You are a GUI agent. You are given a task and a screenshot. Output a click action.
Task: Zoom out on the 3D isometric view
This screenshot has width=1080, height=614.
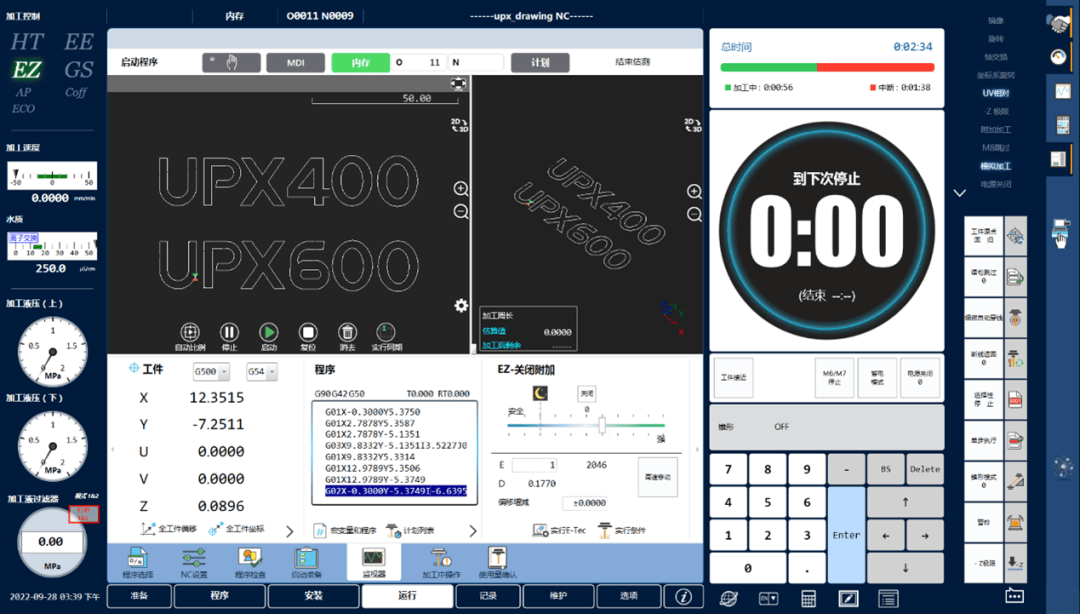click(x=694, y=214)
